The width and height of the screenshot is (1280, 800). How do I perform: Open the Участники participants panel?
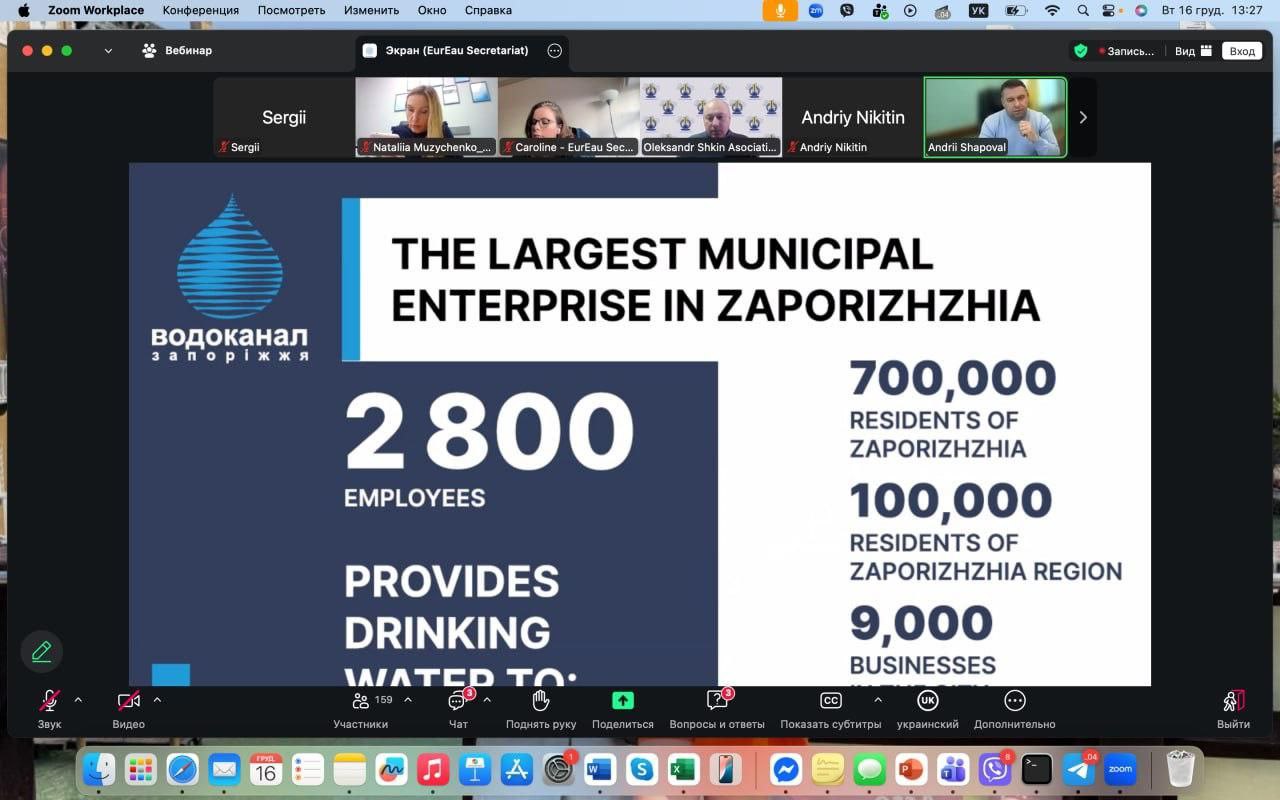[x=361, y=702]
